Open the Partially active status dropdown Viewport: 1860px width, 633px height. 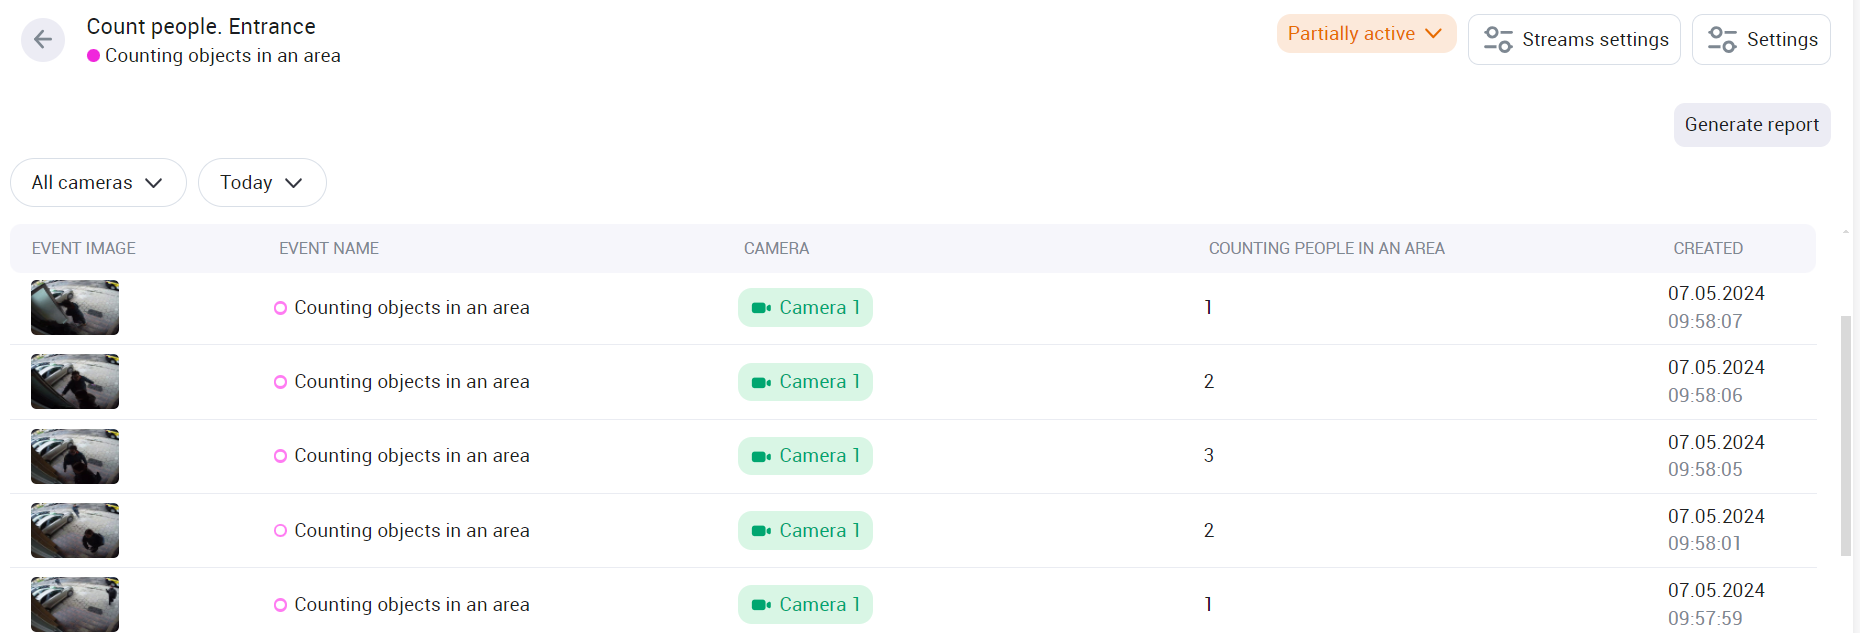[1365, 34]
